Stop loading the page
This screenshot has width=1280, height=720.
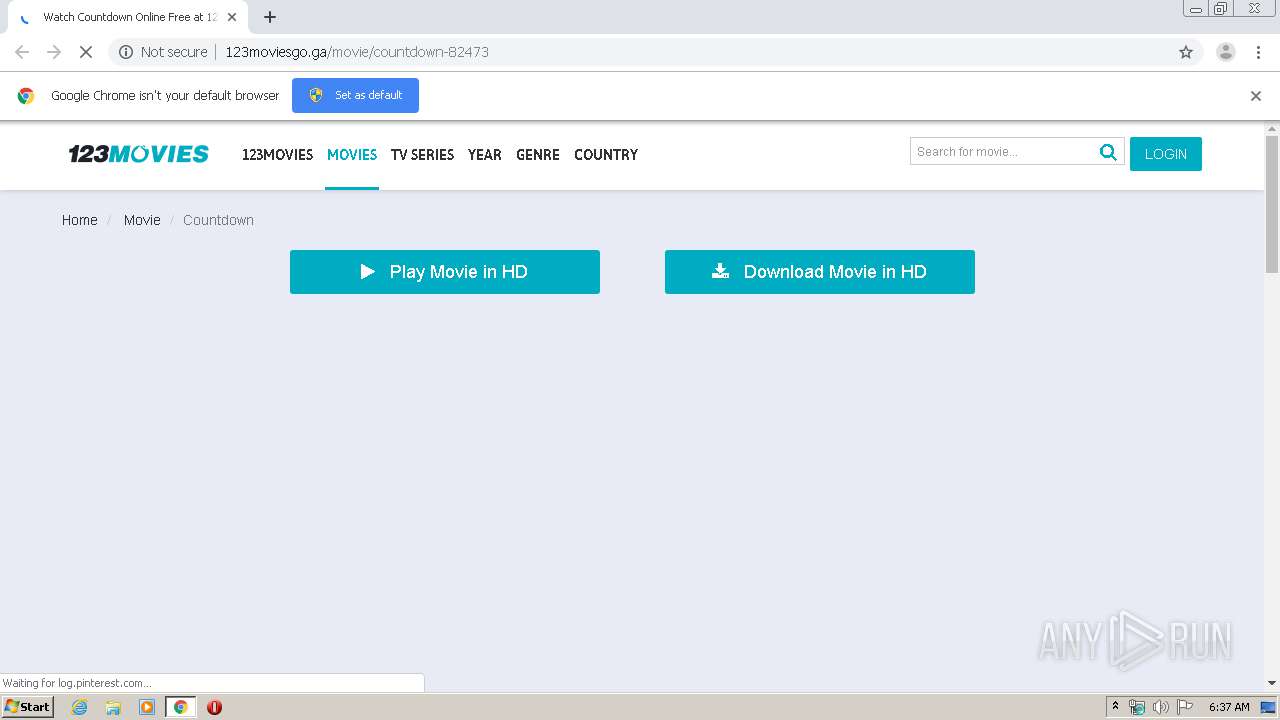(86, 52)
